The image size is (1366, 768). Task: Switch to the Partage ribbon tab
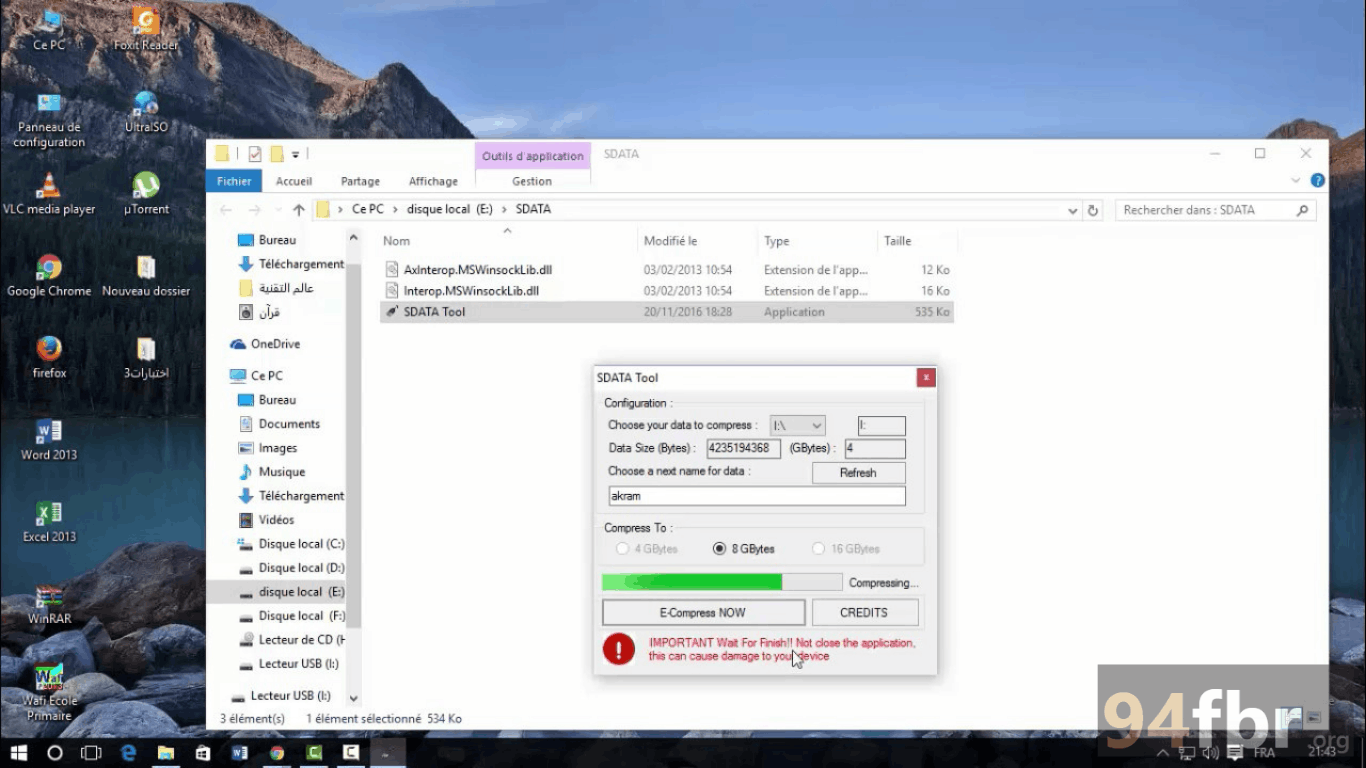coord(360,181)
